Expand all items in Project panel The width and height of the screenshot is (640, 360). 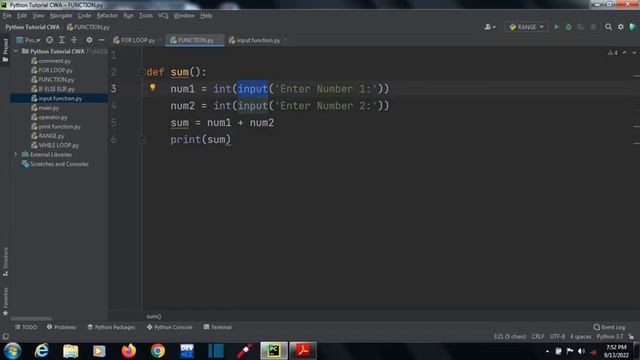62,40
